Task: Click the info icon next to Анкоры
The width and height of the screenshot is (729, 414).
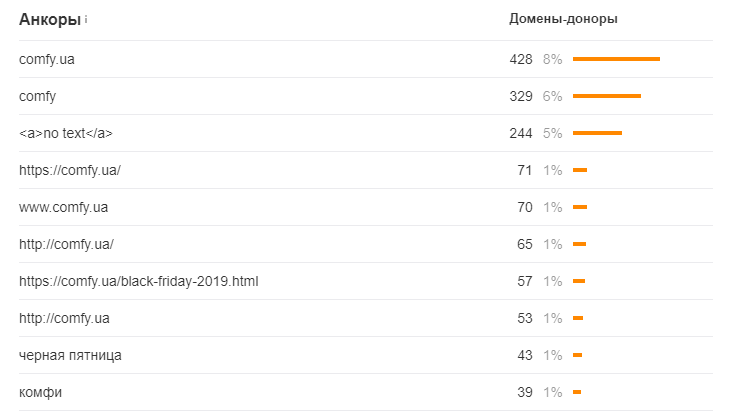Action: [x=87, y=19]
